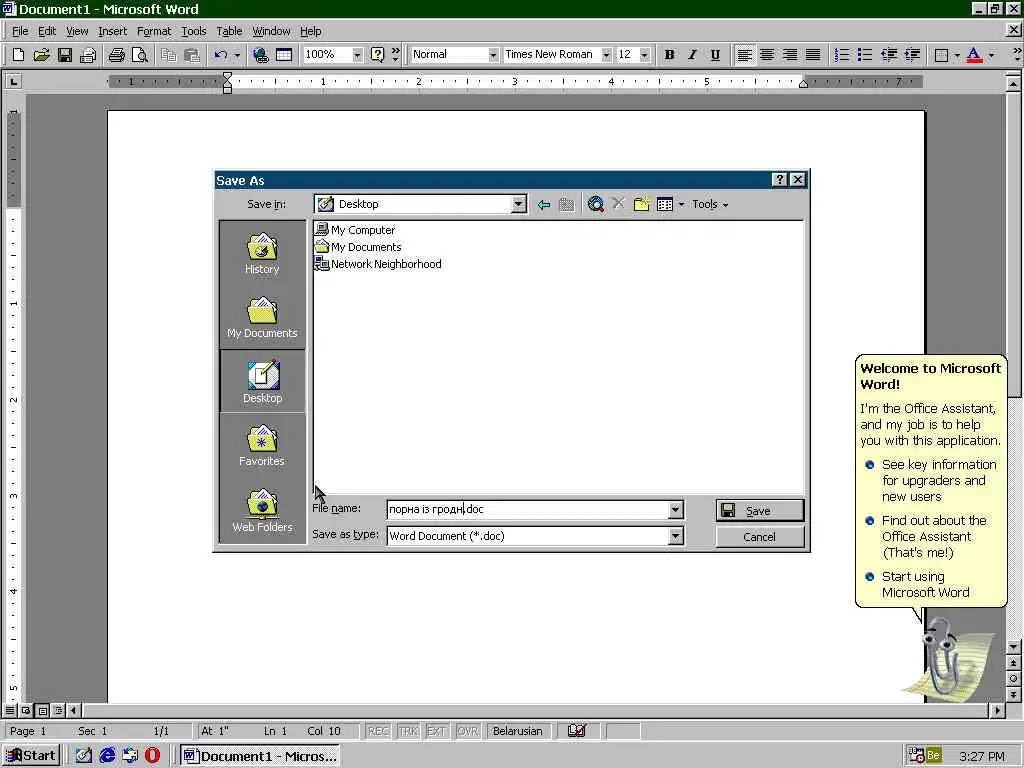Click the ruler tab selector L button

[13, 82]
